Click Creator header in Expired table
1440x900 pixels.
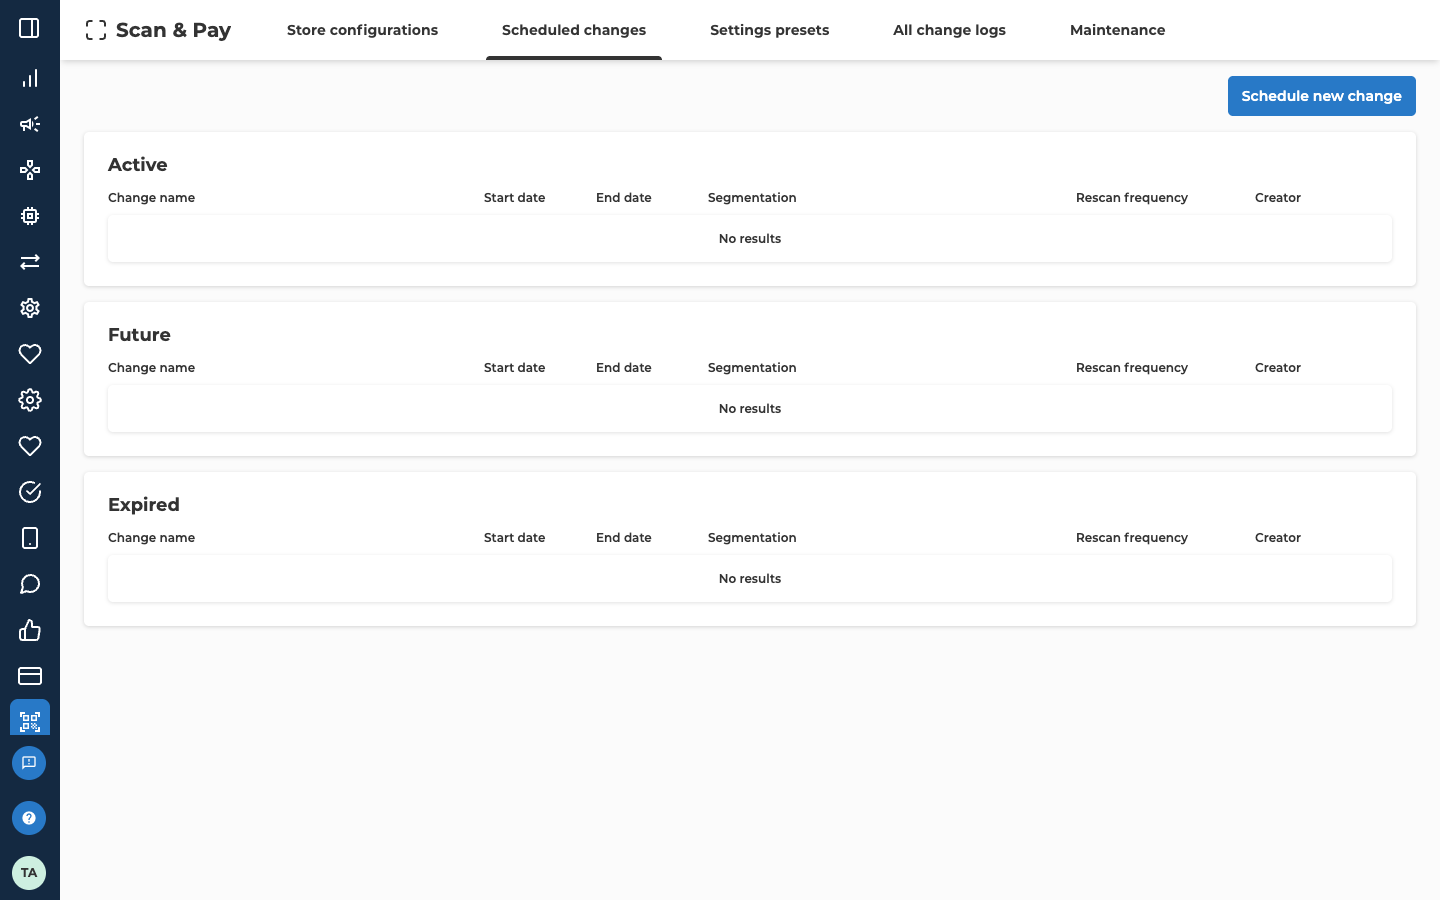[1278, 538]
